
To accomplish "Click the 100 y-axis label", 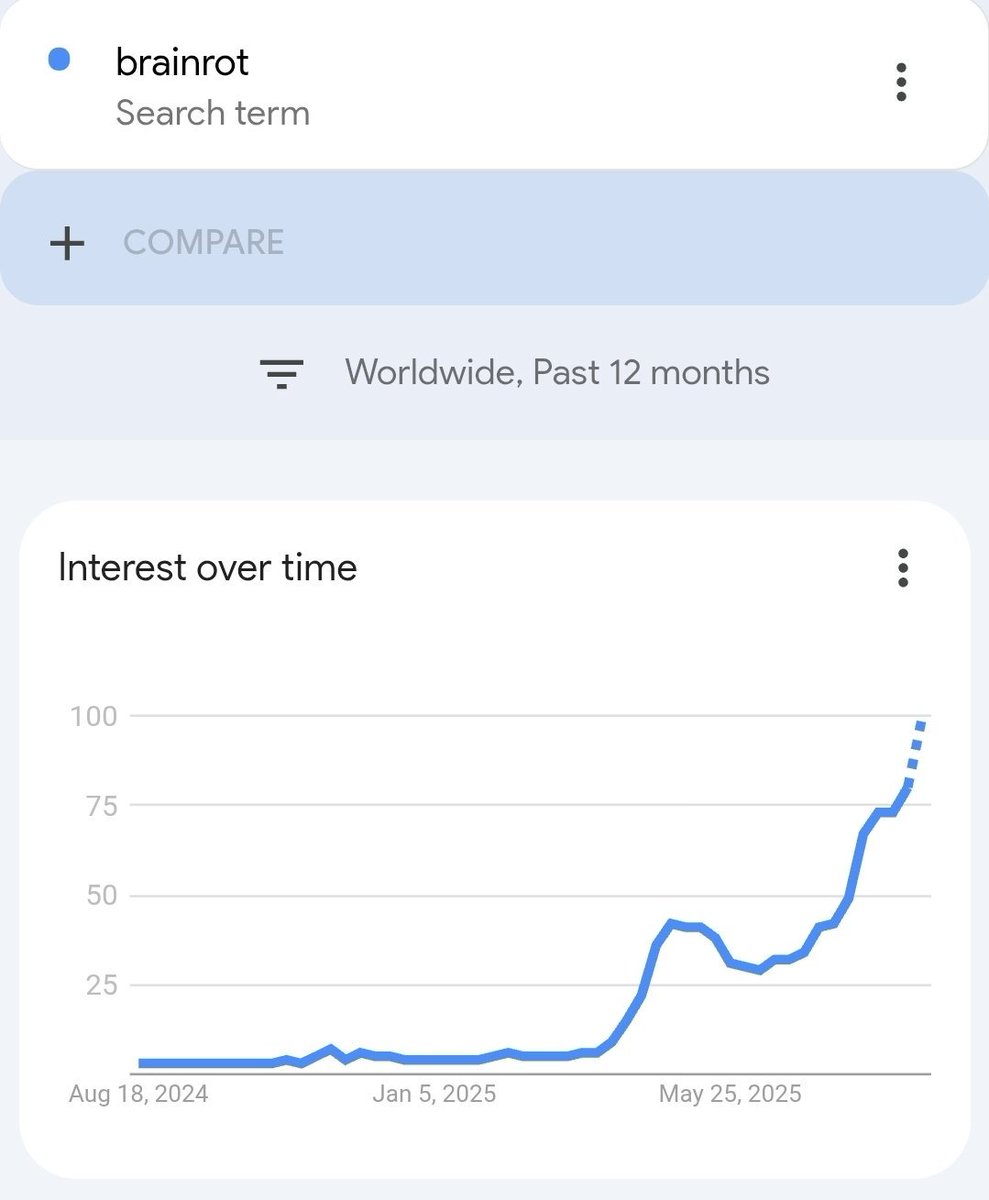I will (93, 716).
